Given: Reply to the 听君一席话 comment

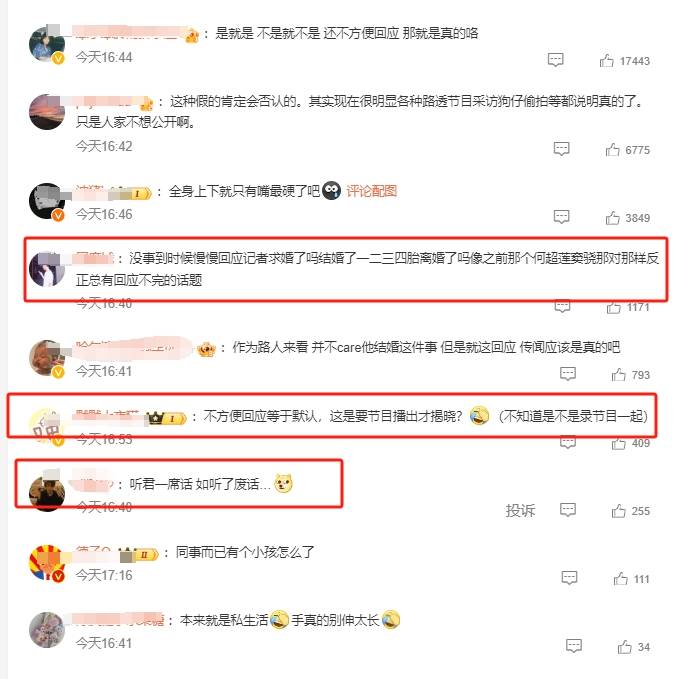Looking at the screenshot, I should tap(568, 510).
